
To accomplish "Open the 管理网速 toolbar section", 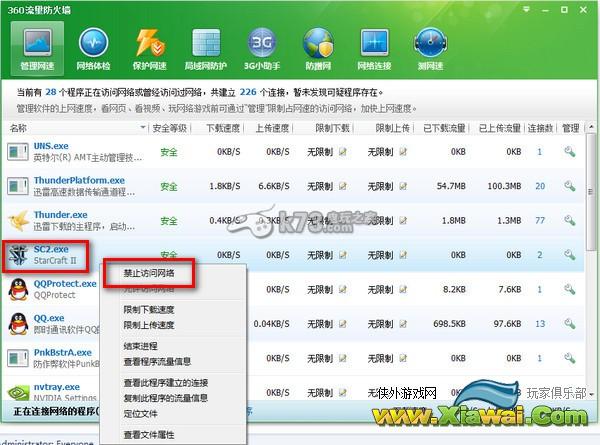I will coord(37,48).
